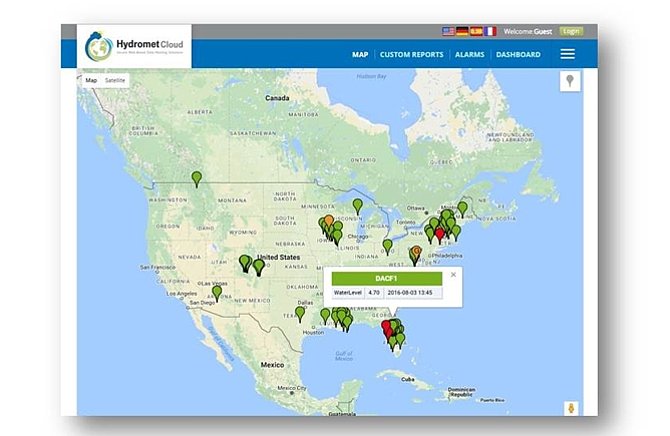Switch the map to Map view

point(91,79)
